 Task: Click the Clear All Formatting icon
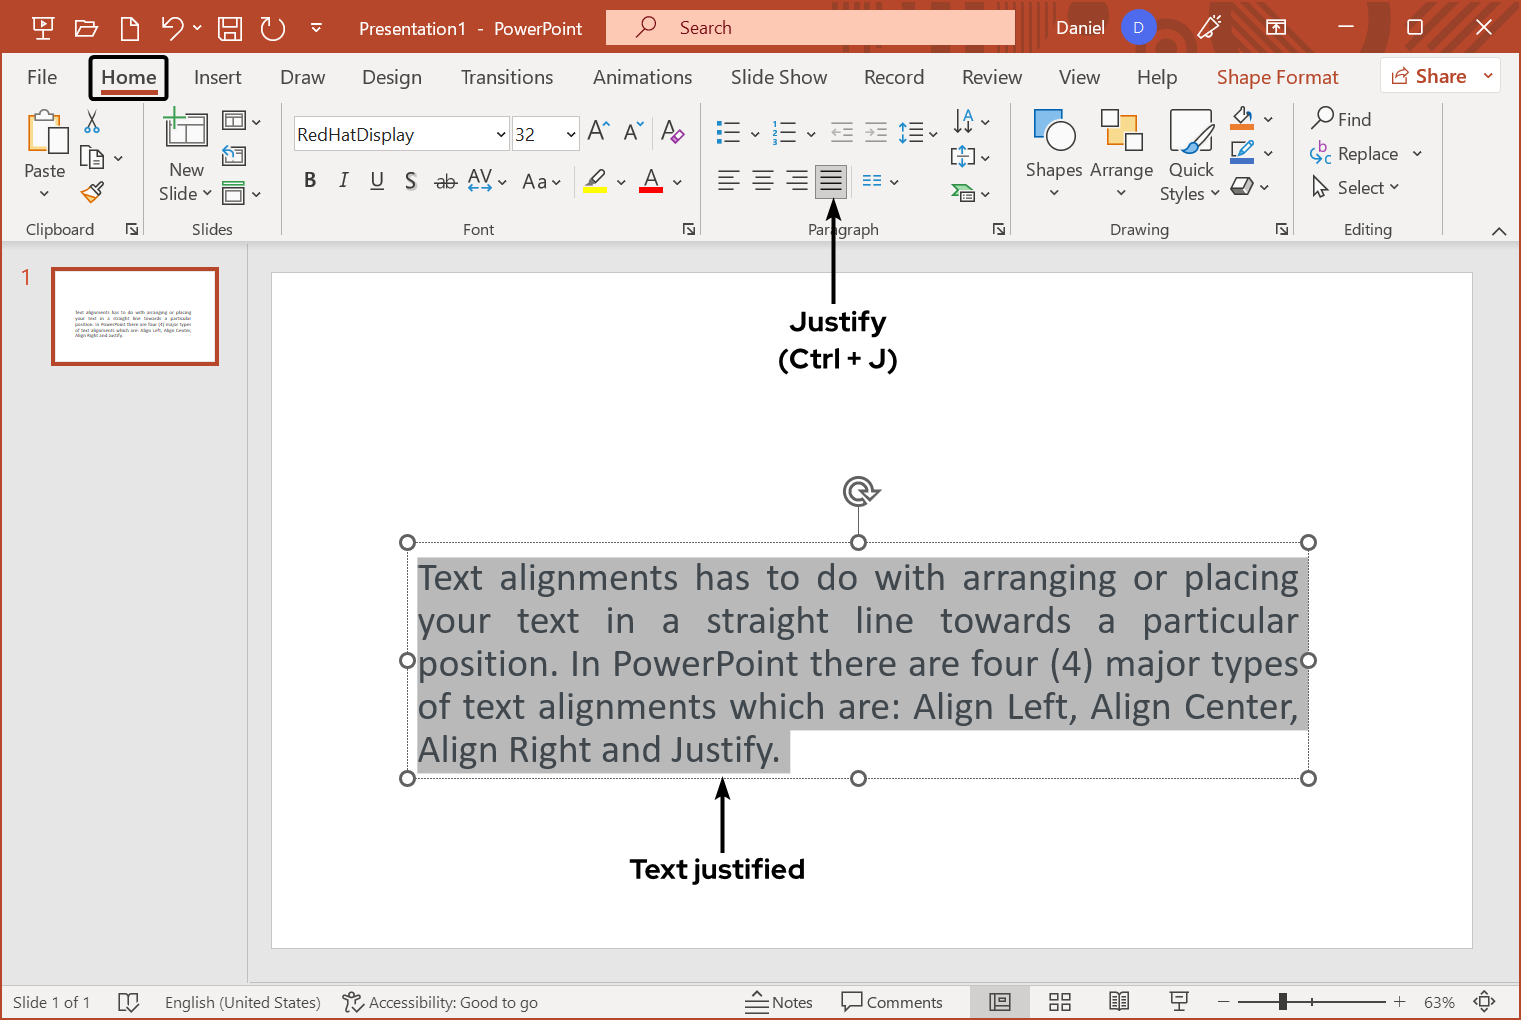click(x=672, y=132)
